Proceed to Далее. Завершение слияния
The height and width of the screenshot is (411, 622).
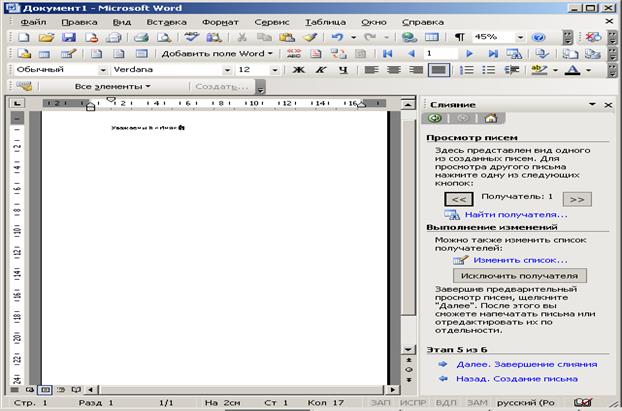[526, 364]
